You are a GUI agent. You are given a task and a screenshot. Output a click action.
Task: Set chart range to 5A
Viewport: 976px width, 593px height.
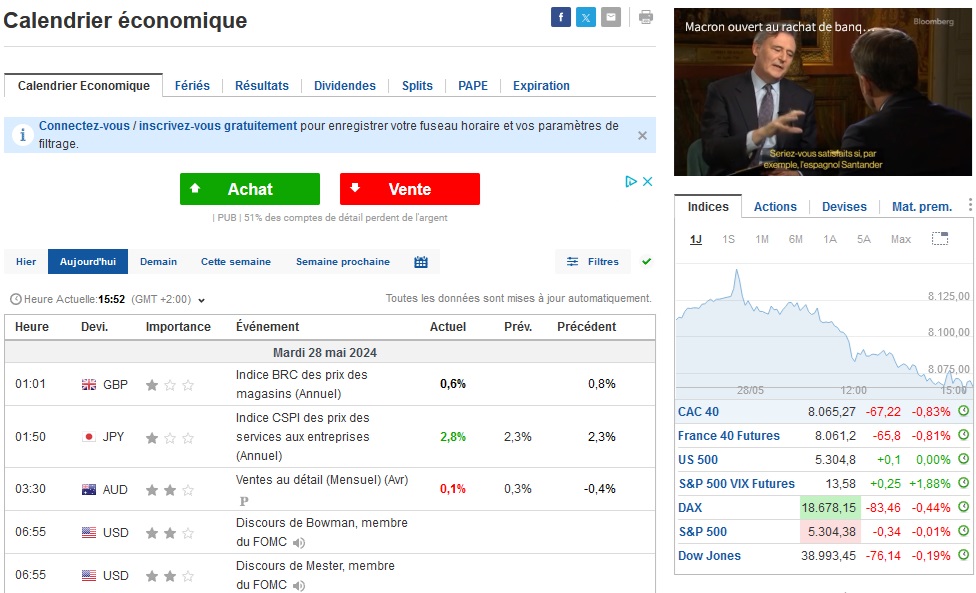click(x=863, y=239)
